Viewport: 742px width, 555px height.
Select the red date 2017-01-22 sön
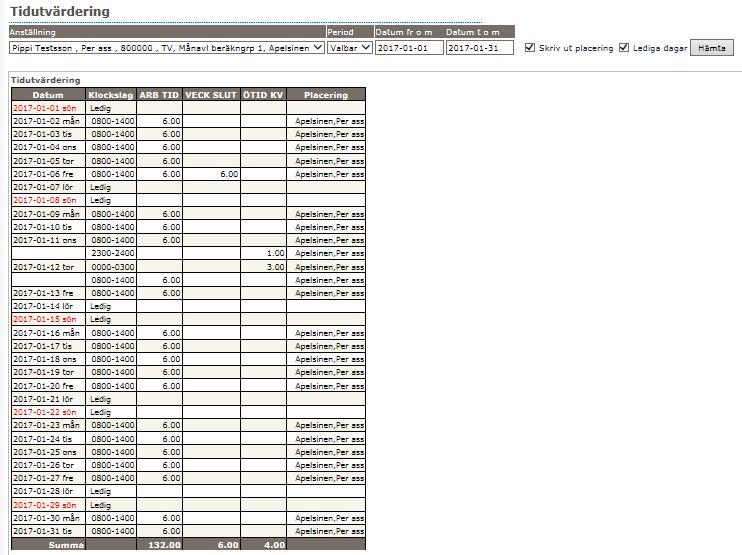(44, 412)
